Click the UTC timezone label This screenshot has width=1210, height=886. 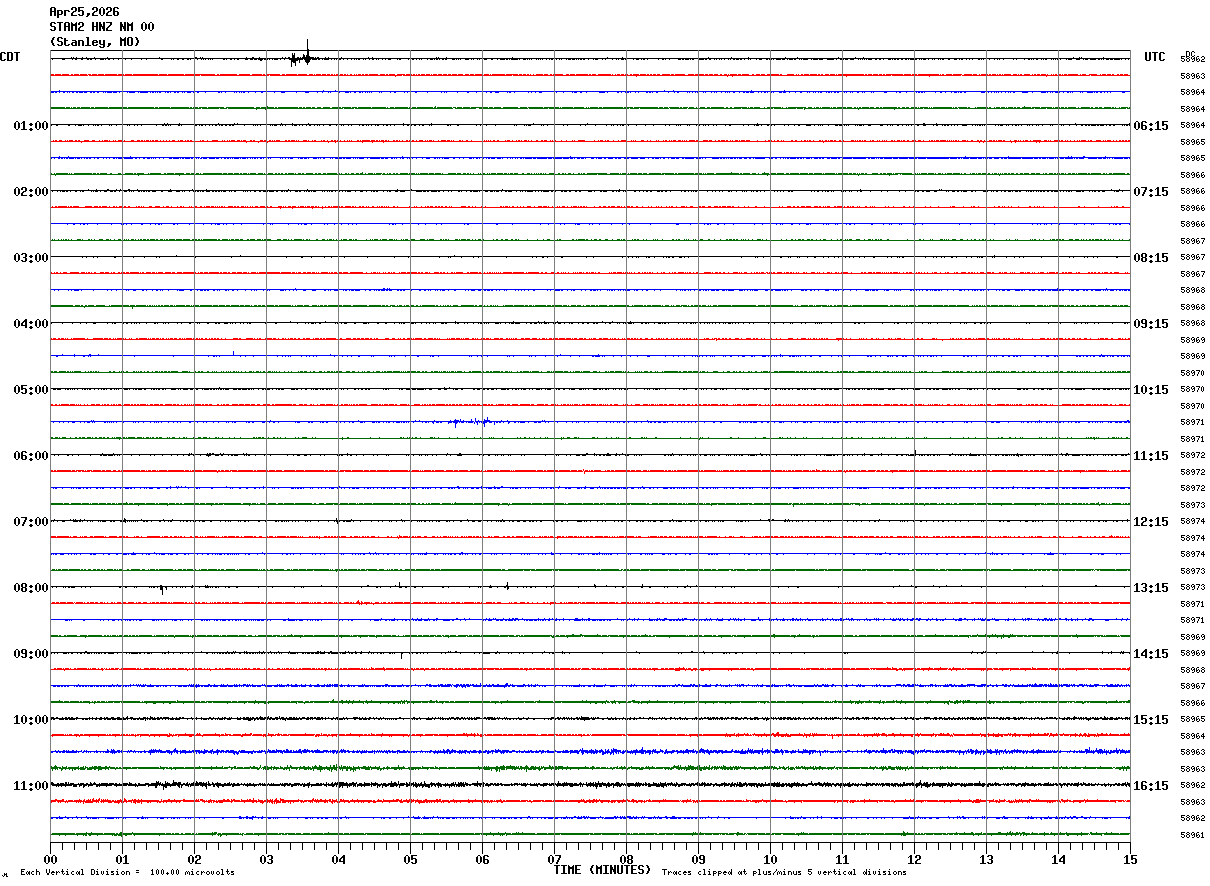(x=1155, y=57)
